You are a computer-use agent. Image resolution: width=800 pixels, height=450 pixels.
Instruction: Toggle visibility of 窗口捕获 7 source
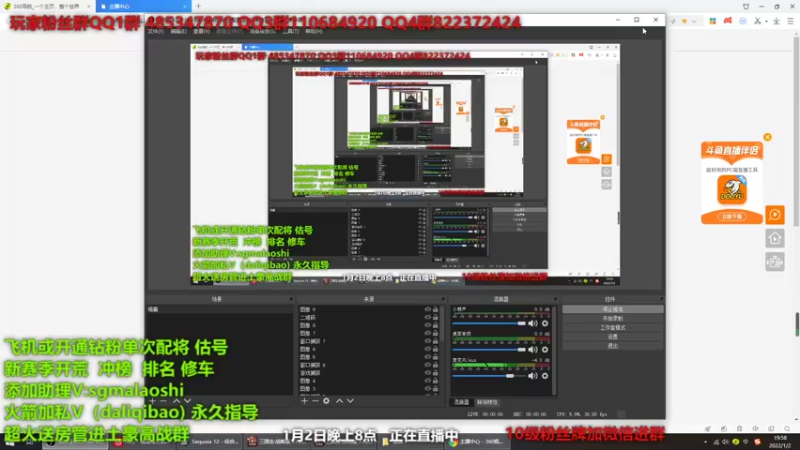428,341
